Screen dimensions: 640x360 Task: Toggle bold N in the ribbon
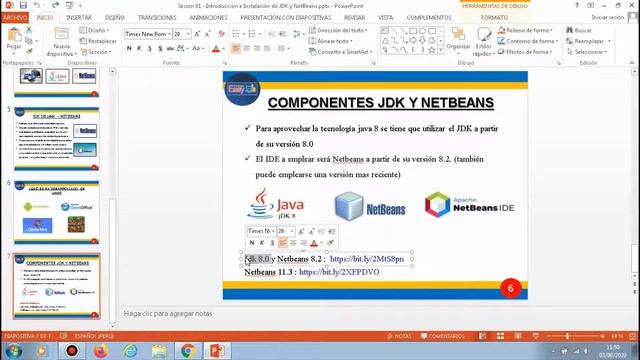coord(129,49)
